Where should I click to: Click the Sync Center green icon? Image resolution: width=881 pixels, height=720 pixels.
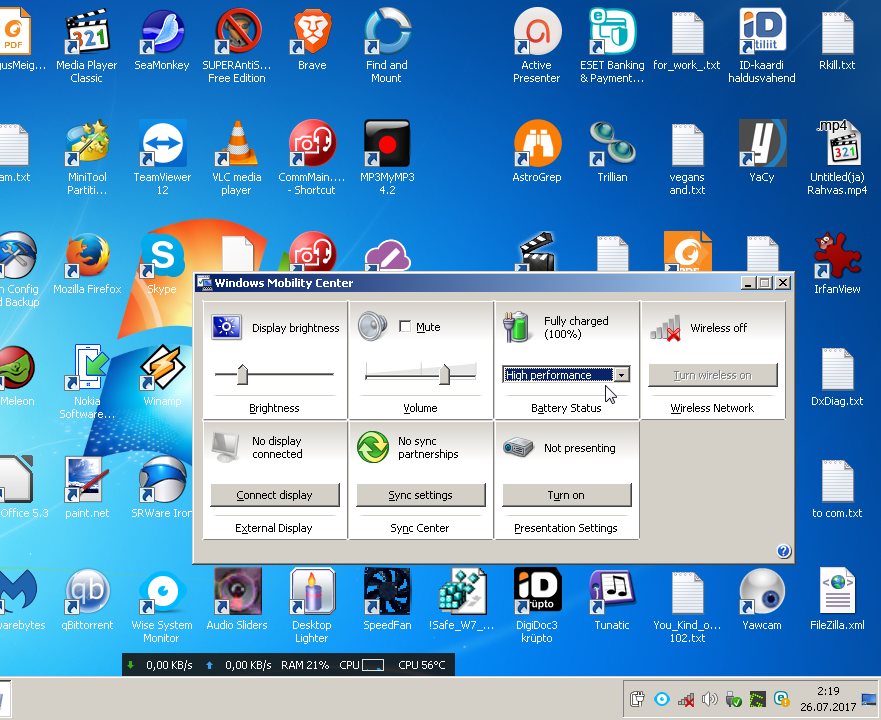pyautogui.click(x=372, y=447)
